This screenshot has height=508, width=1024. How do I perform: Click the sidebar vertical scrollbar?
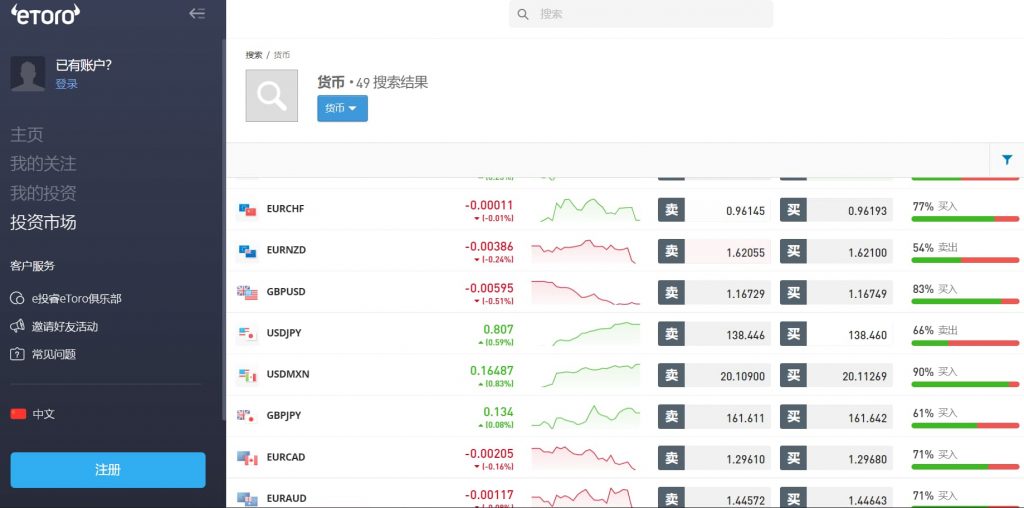click(223, 229)
